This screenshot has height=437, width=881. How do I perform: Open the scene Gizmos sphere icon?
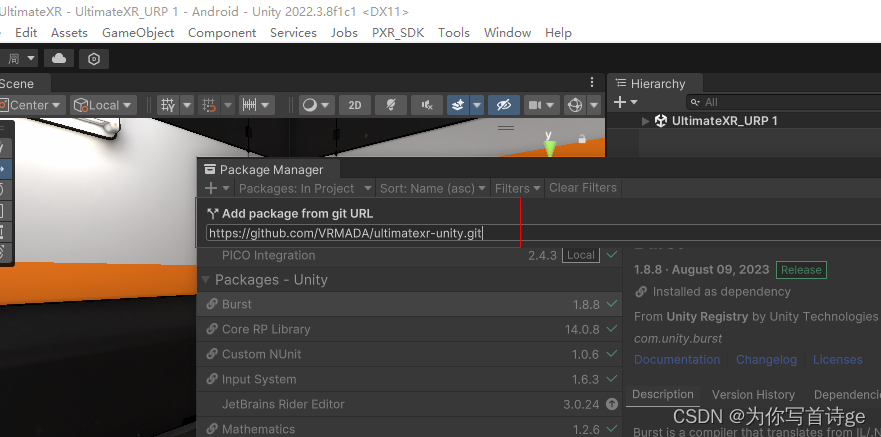[x=575, y=105]
